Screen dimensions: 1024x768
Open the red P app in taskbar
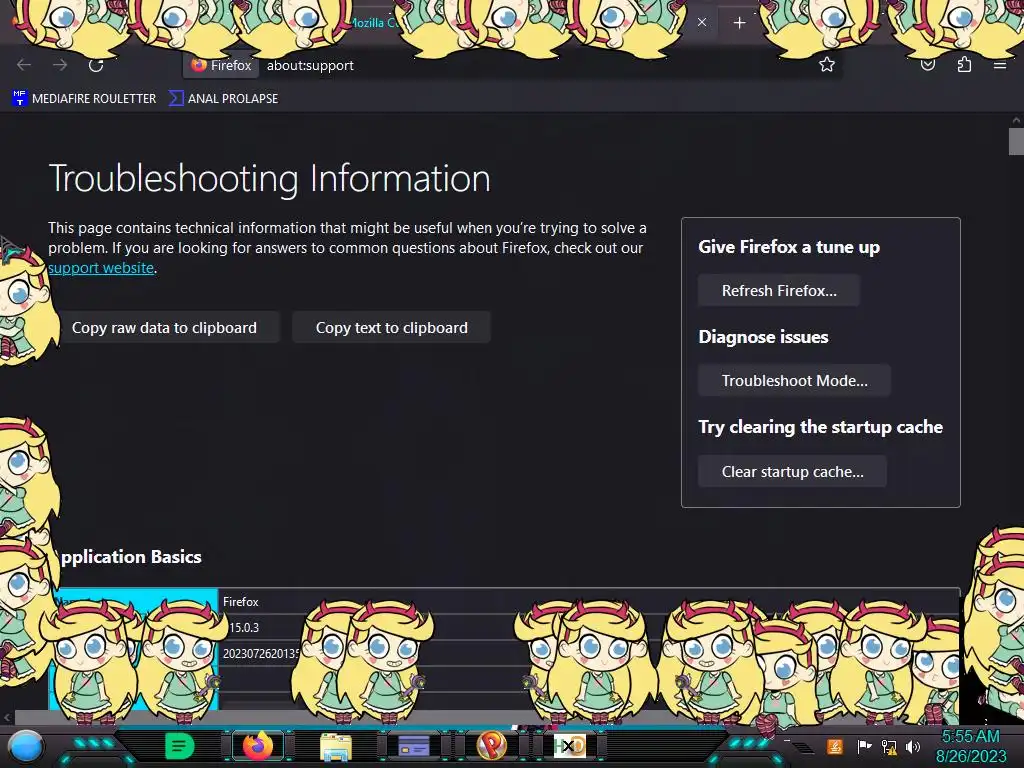492,745
